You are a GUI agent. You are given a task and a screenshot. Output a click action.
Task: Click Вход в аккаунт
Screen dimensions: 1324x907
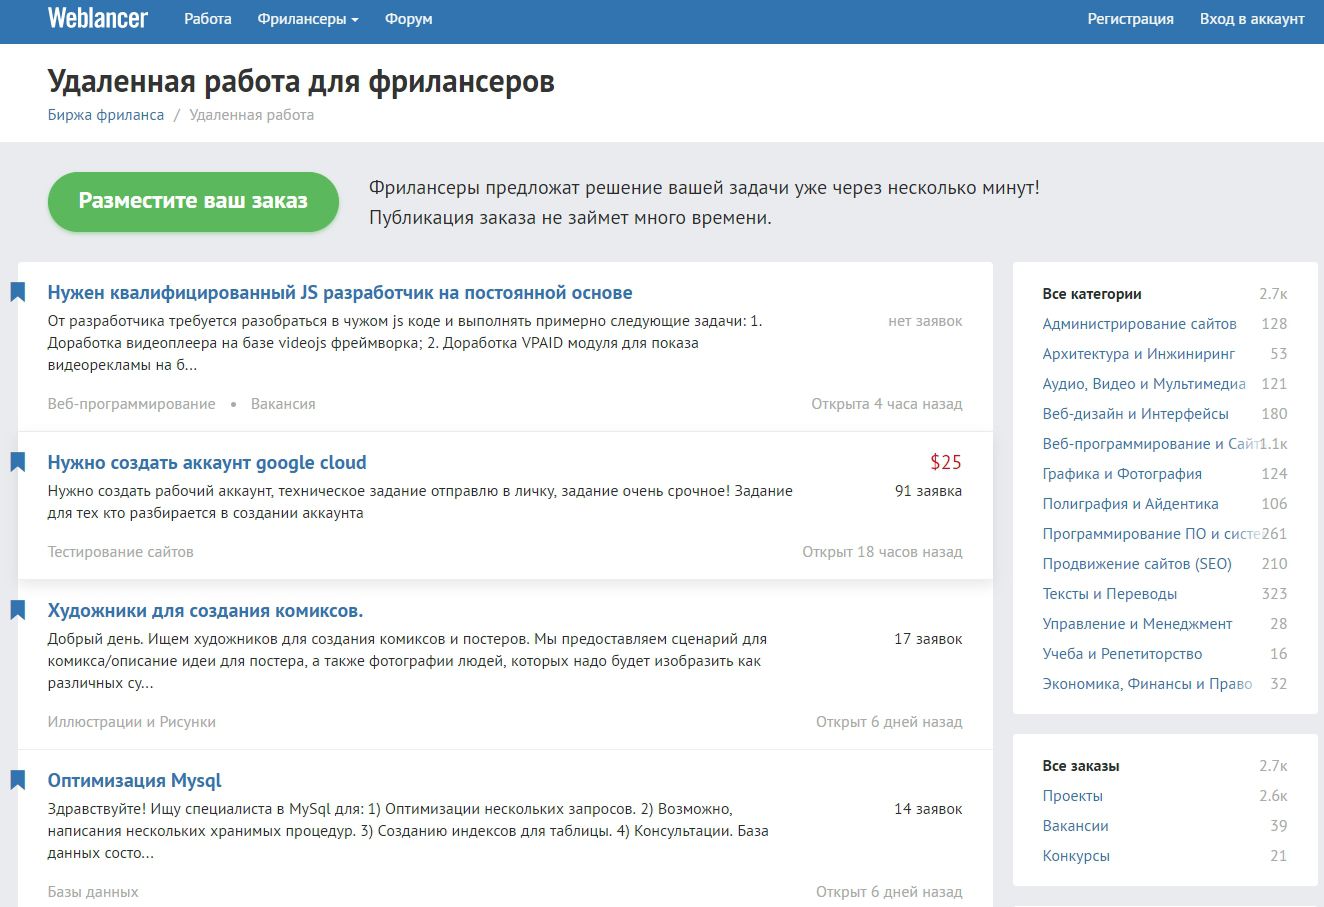click(1252, 19)
